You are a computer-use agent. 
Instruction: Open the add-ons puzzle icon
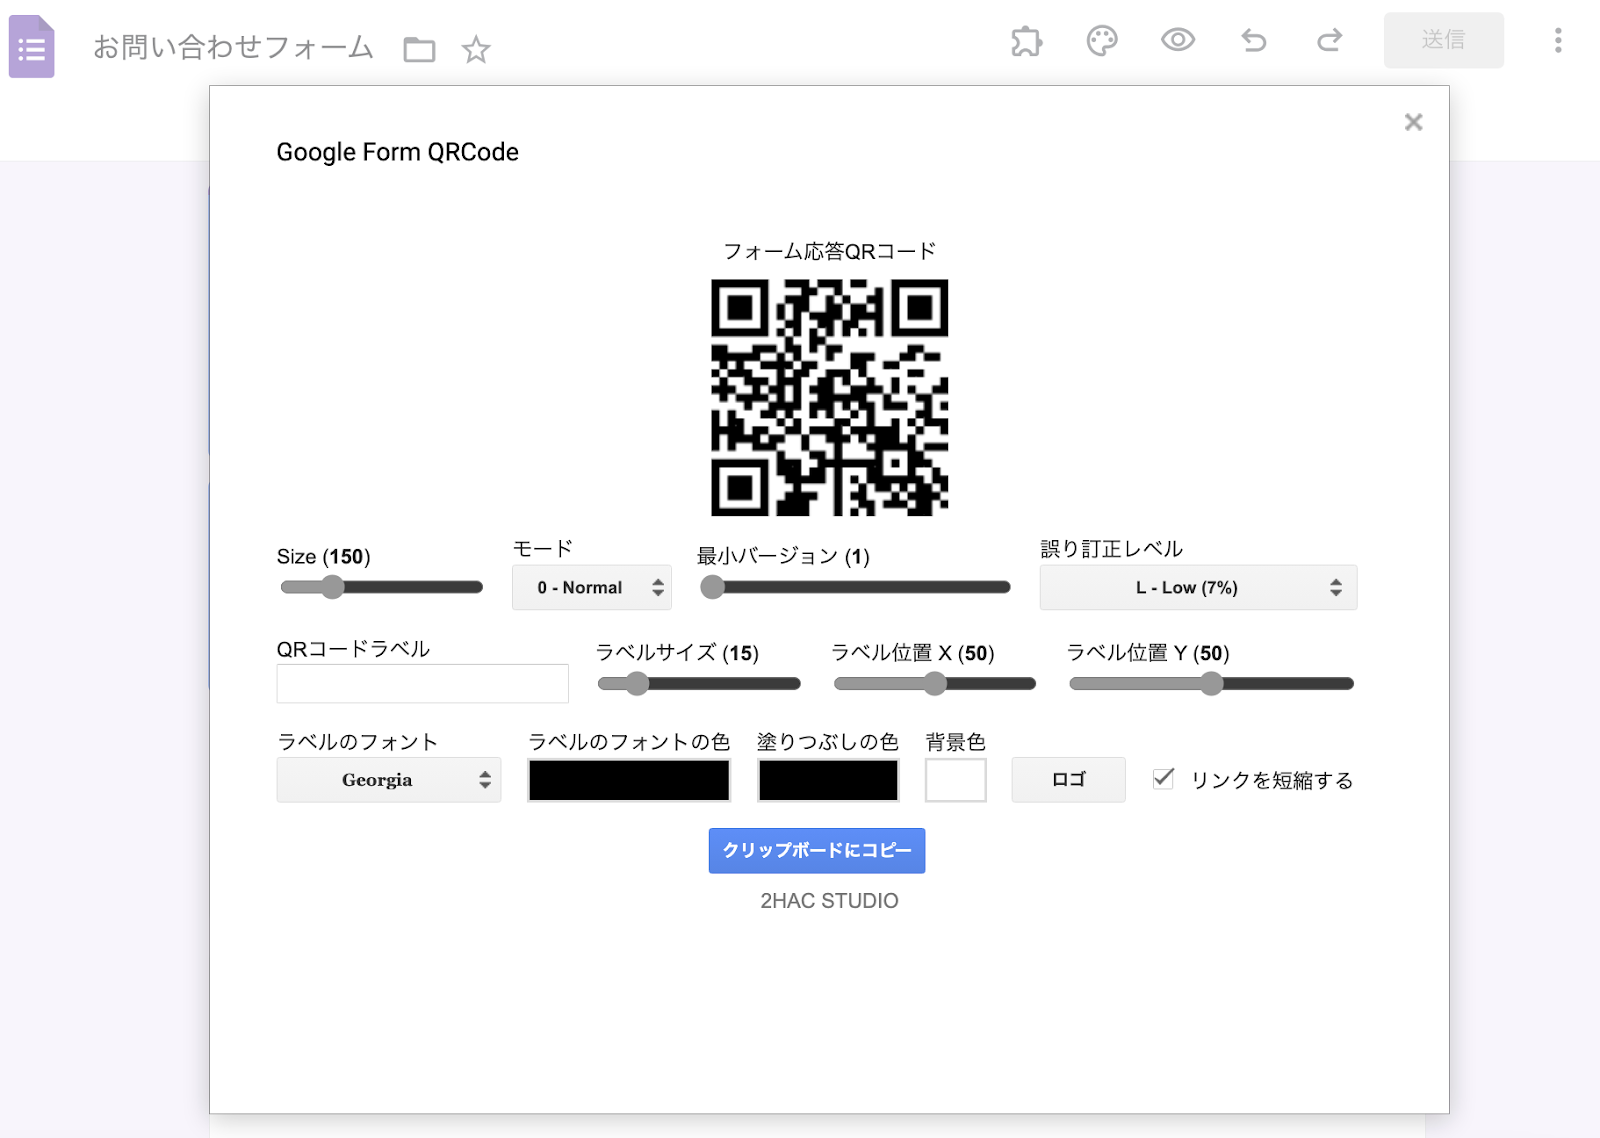(1026, 41)
